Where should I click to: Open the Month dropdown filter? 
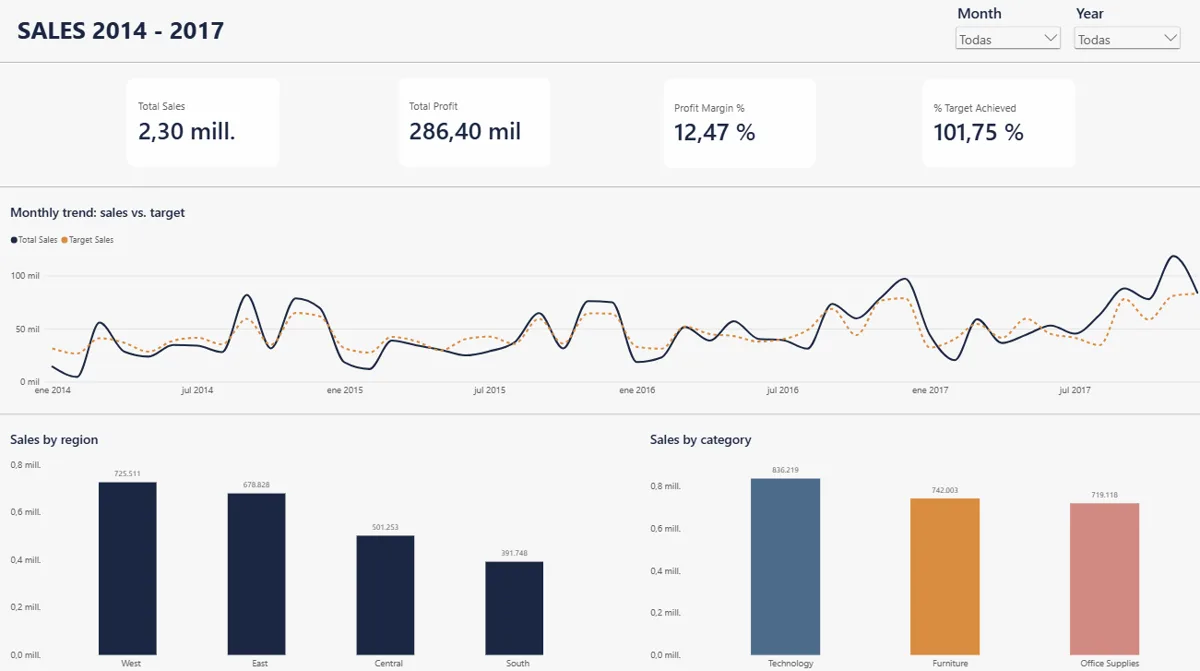tap(1008, 39)
